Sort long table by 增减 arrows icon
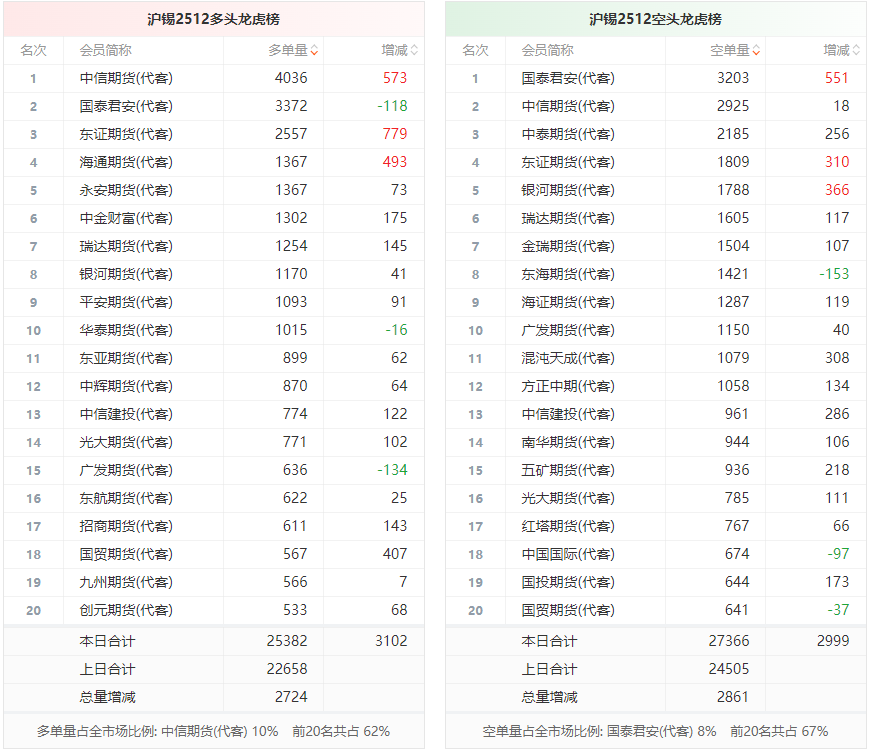The image size is (870, 753). tap(414, 50)
